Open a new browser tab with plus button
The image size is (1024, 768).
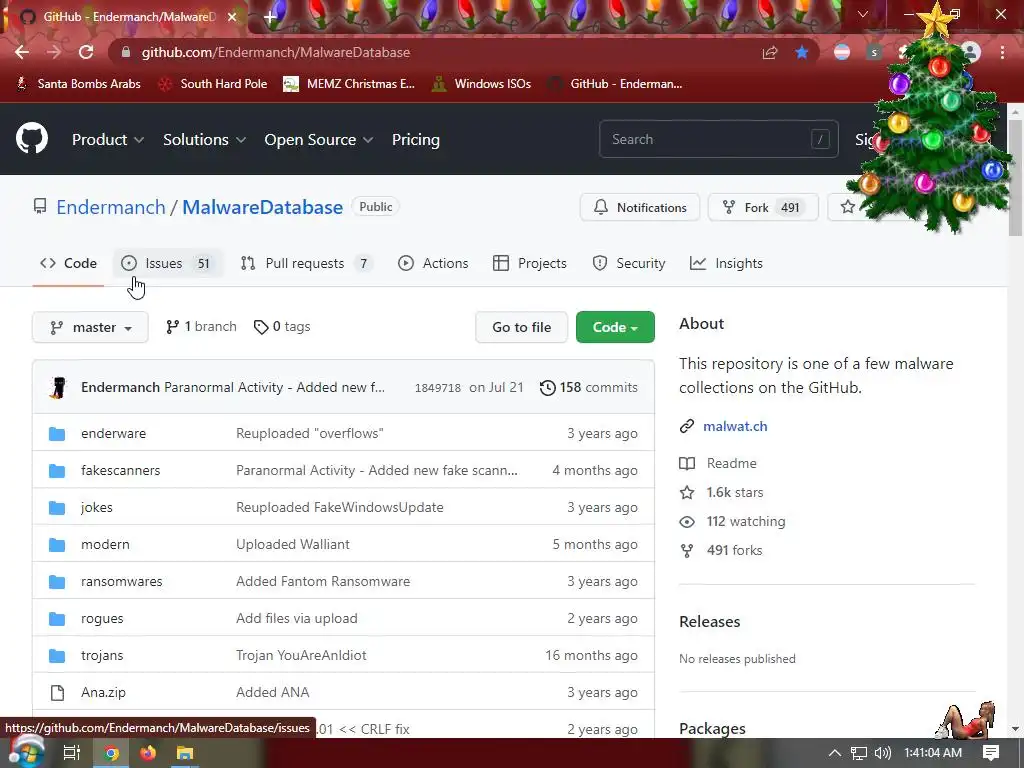click(x=270, y=16)
